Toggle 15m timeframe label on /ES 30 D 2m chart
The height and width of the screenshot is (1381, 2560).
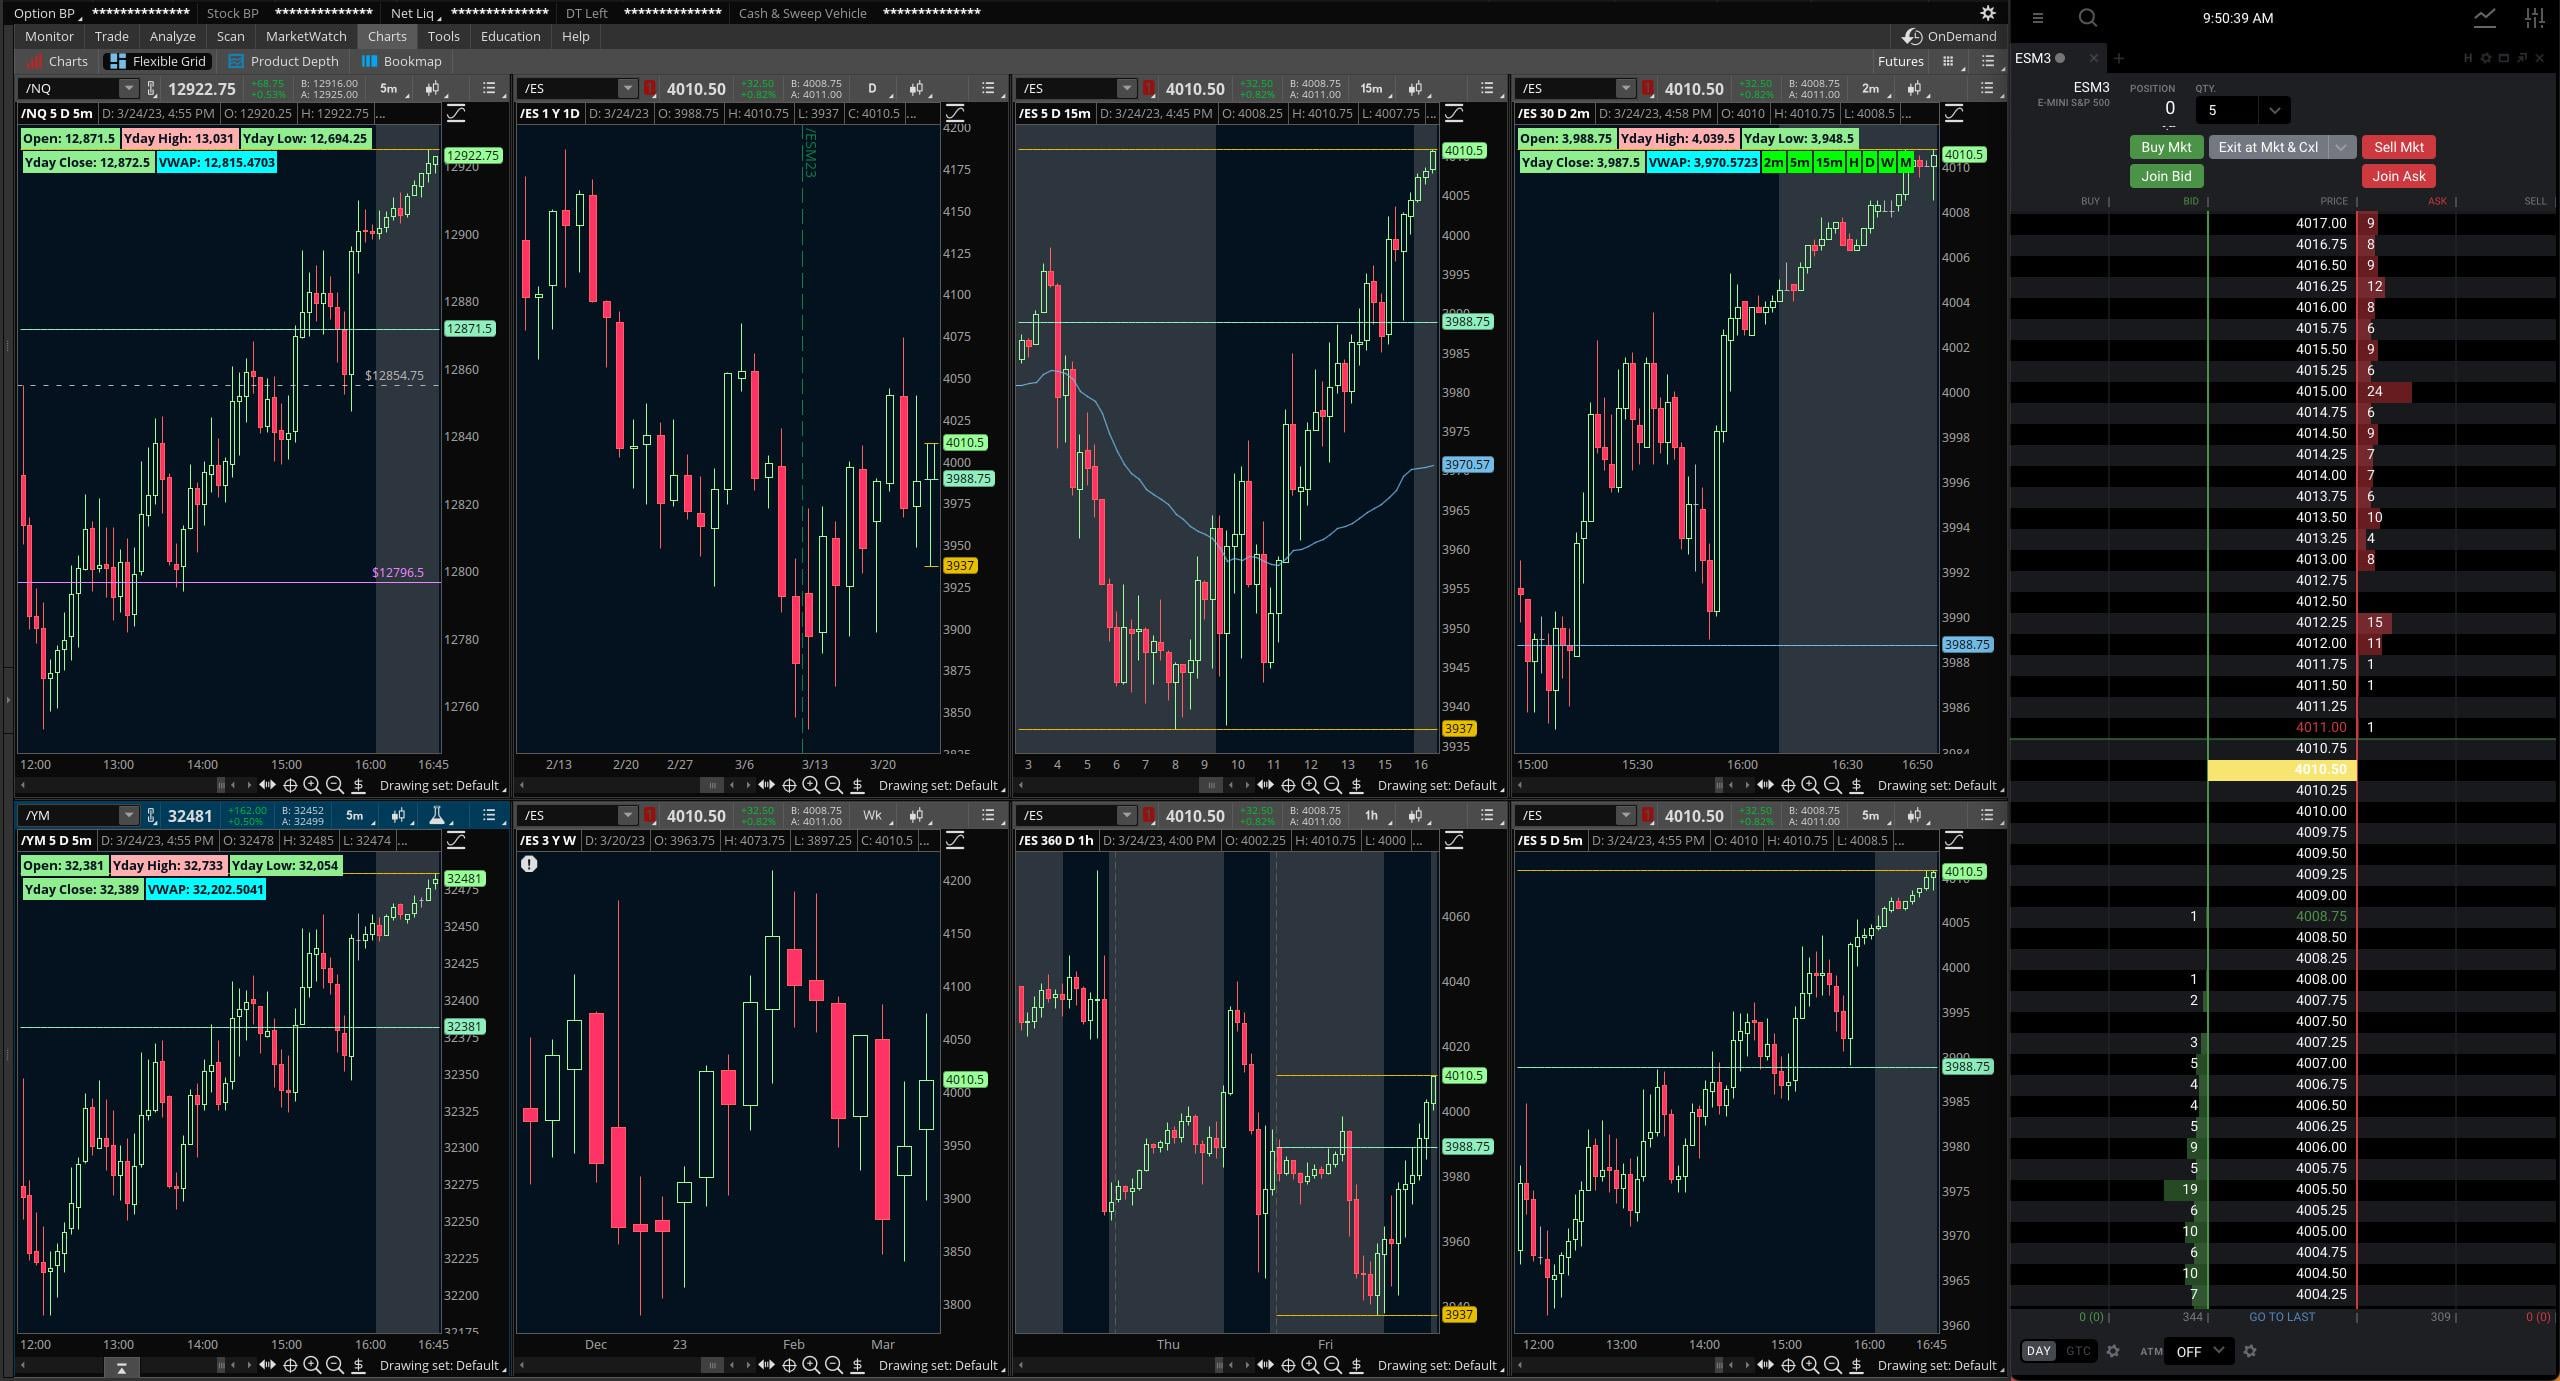[1829, 162]
